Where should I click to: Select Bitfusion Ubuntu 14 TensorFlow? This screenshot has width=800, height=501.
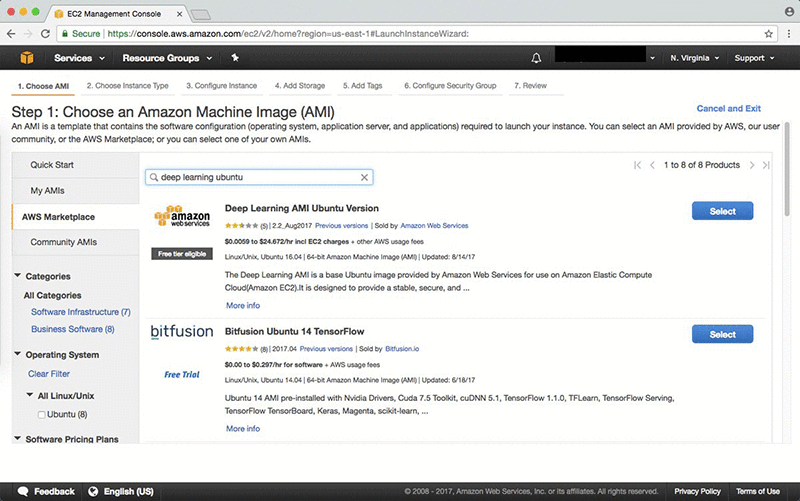pyautogui.click(x=722, y=335)
